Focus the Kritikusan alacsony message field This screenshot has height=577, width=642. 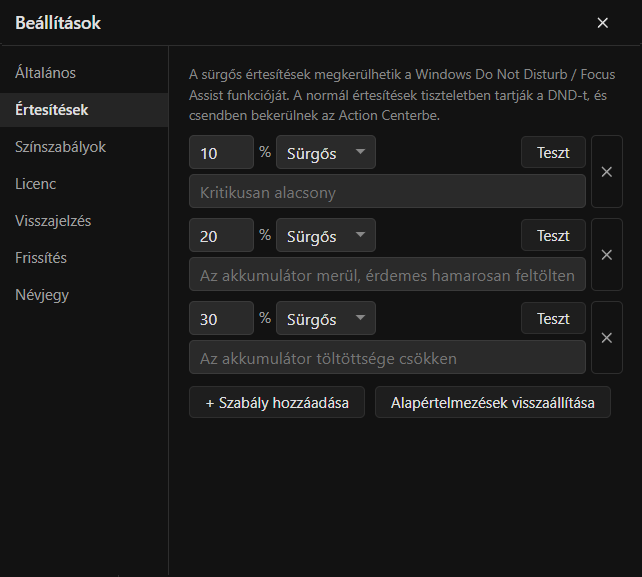pos(387,191)
